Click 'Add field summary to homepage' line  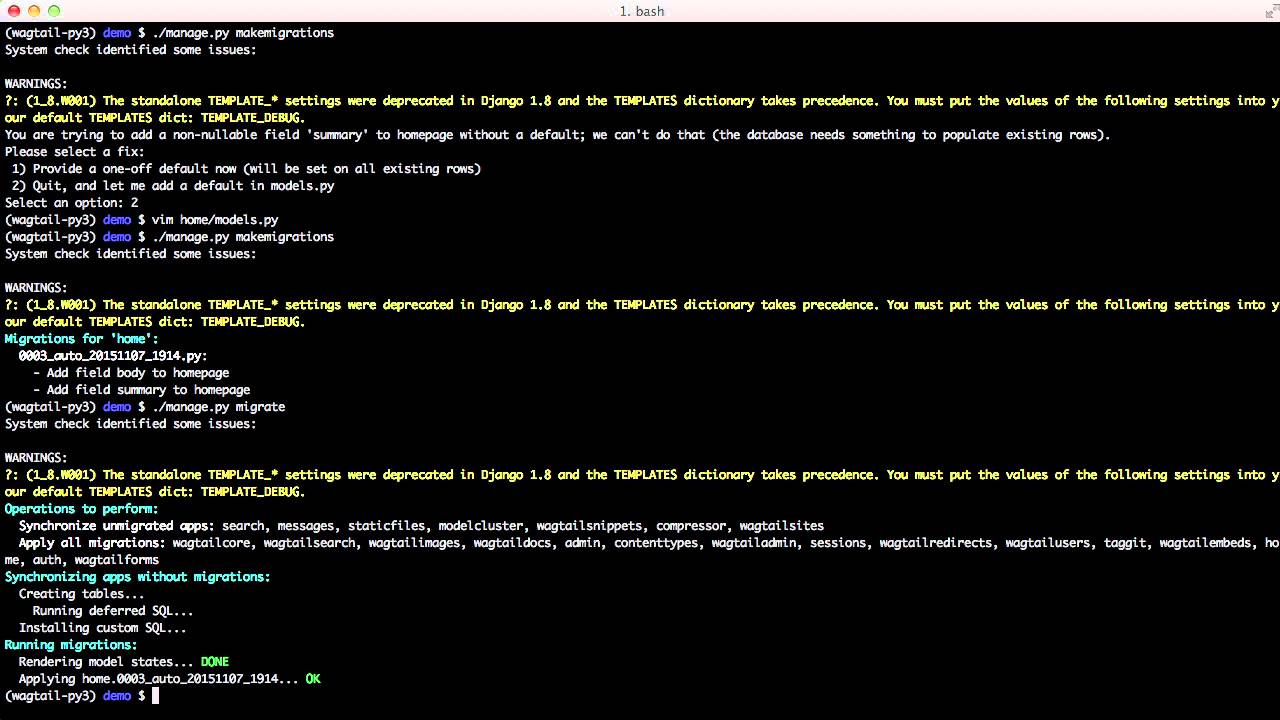[141, 390]
